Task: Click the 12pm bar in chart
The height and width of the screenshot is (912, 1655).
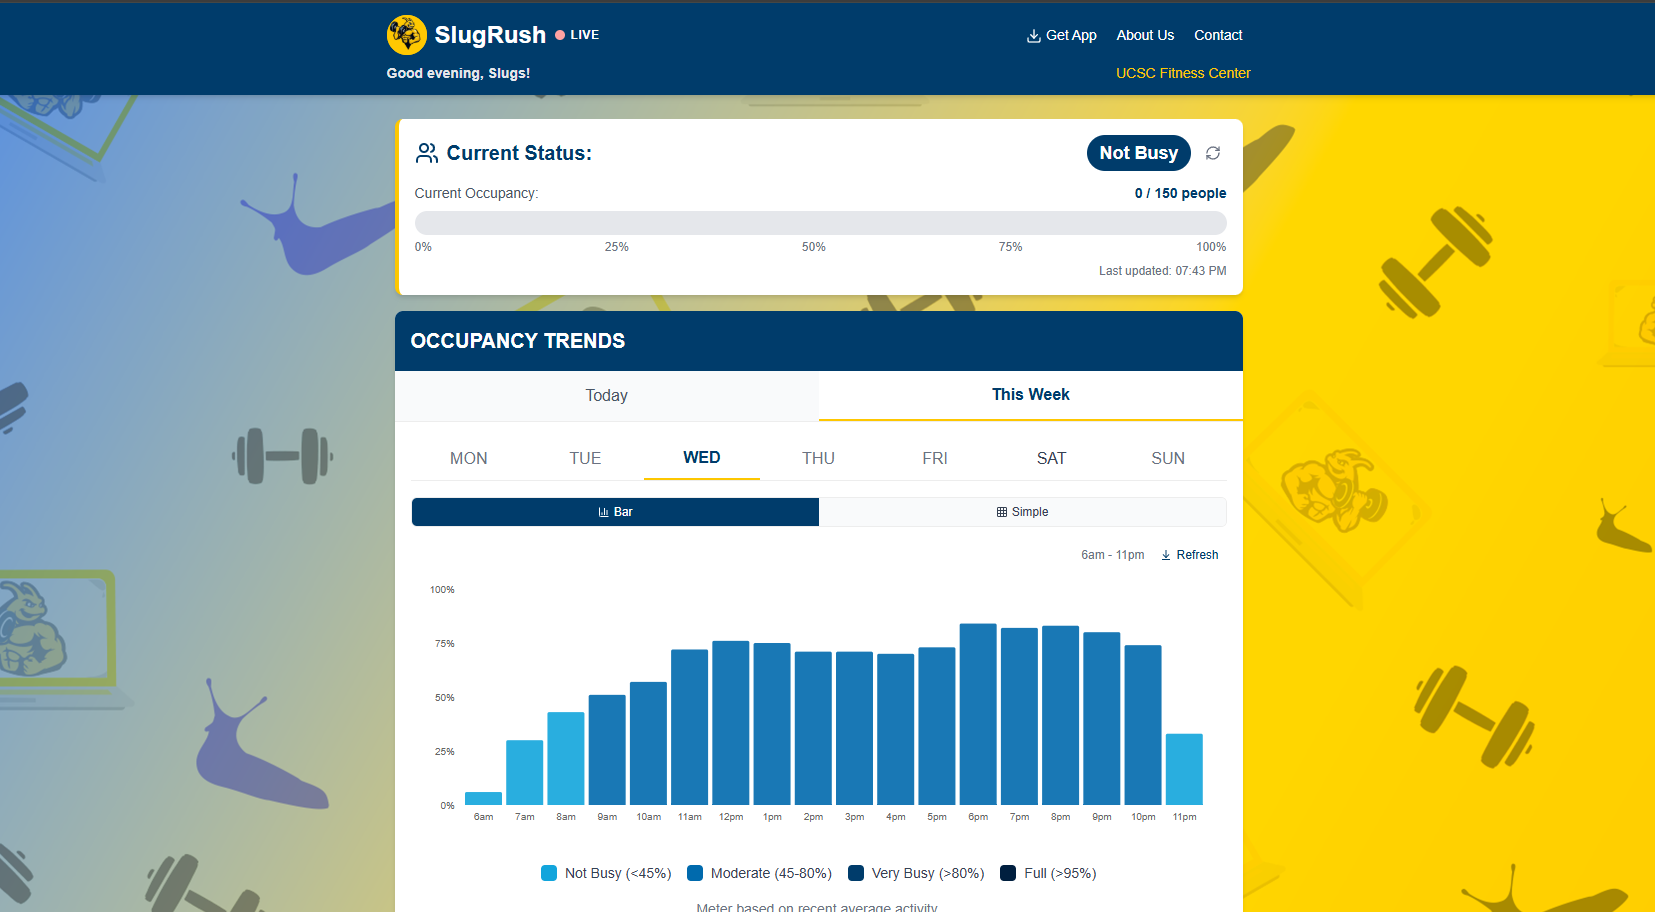Action: (731, 723)
